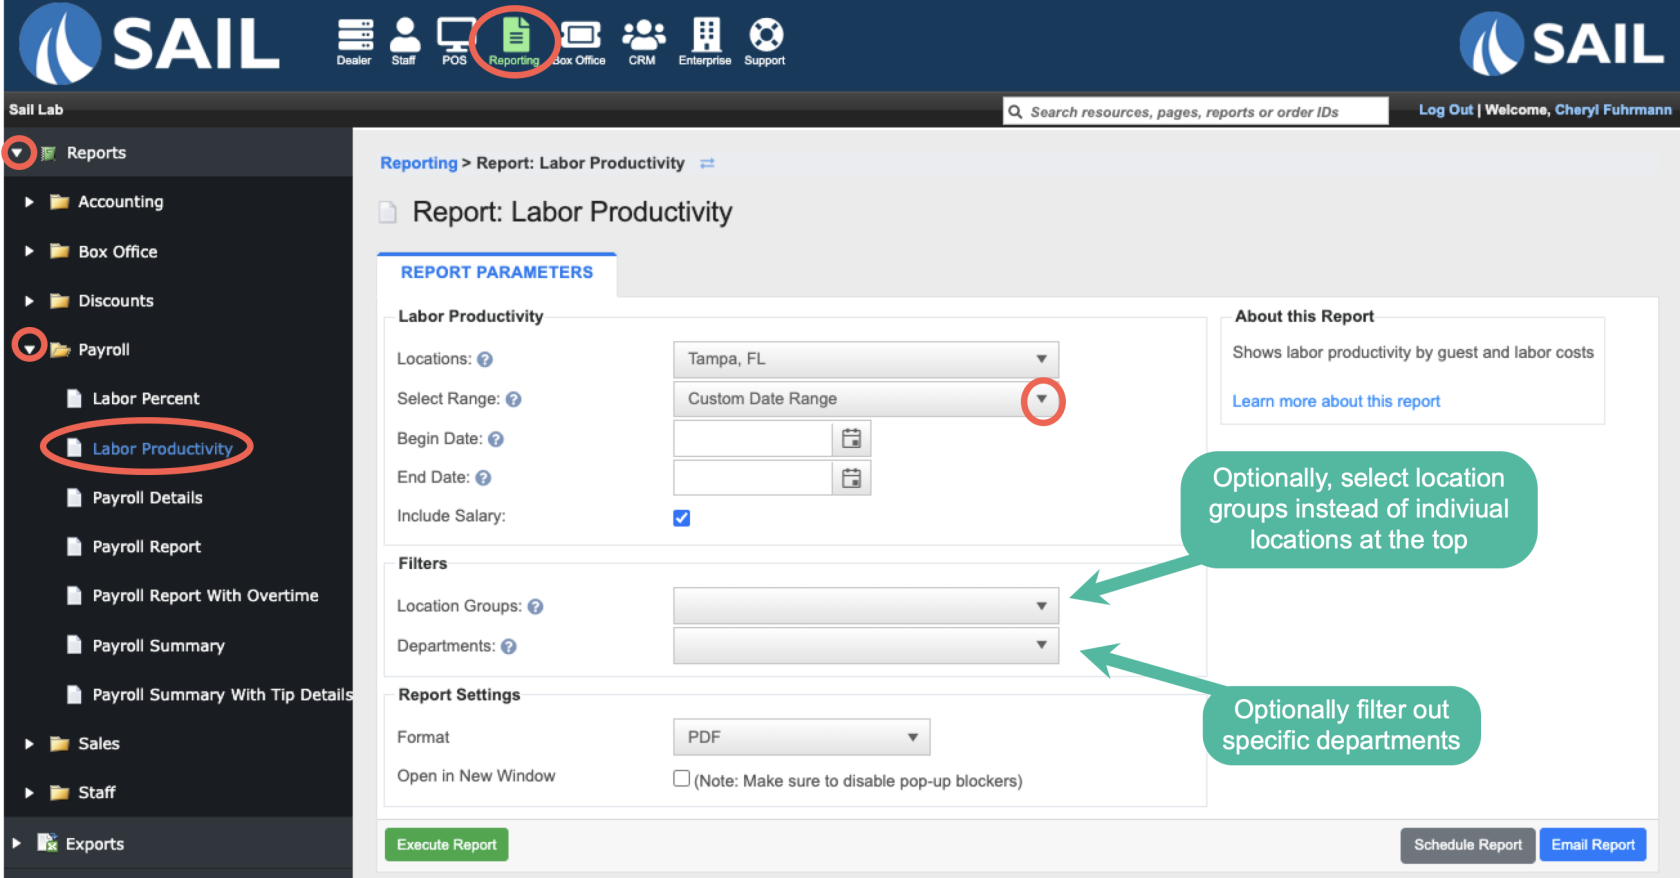
Task: Click the Begin Date help icon
Action: [x=495, y=440]
